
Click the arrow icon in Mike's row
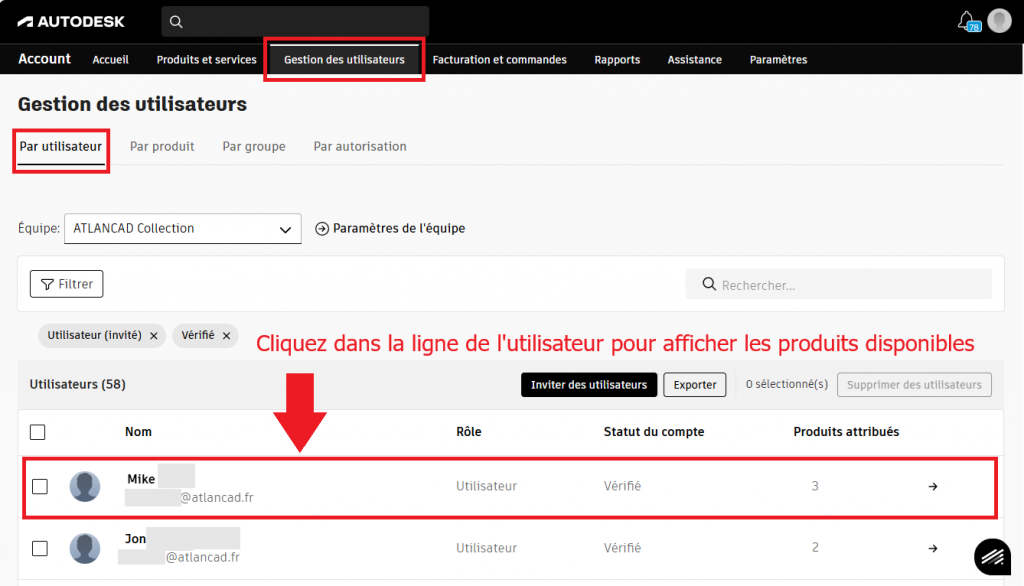(x=933, y=487)
